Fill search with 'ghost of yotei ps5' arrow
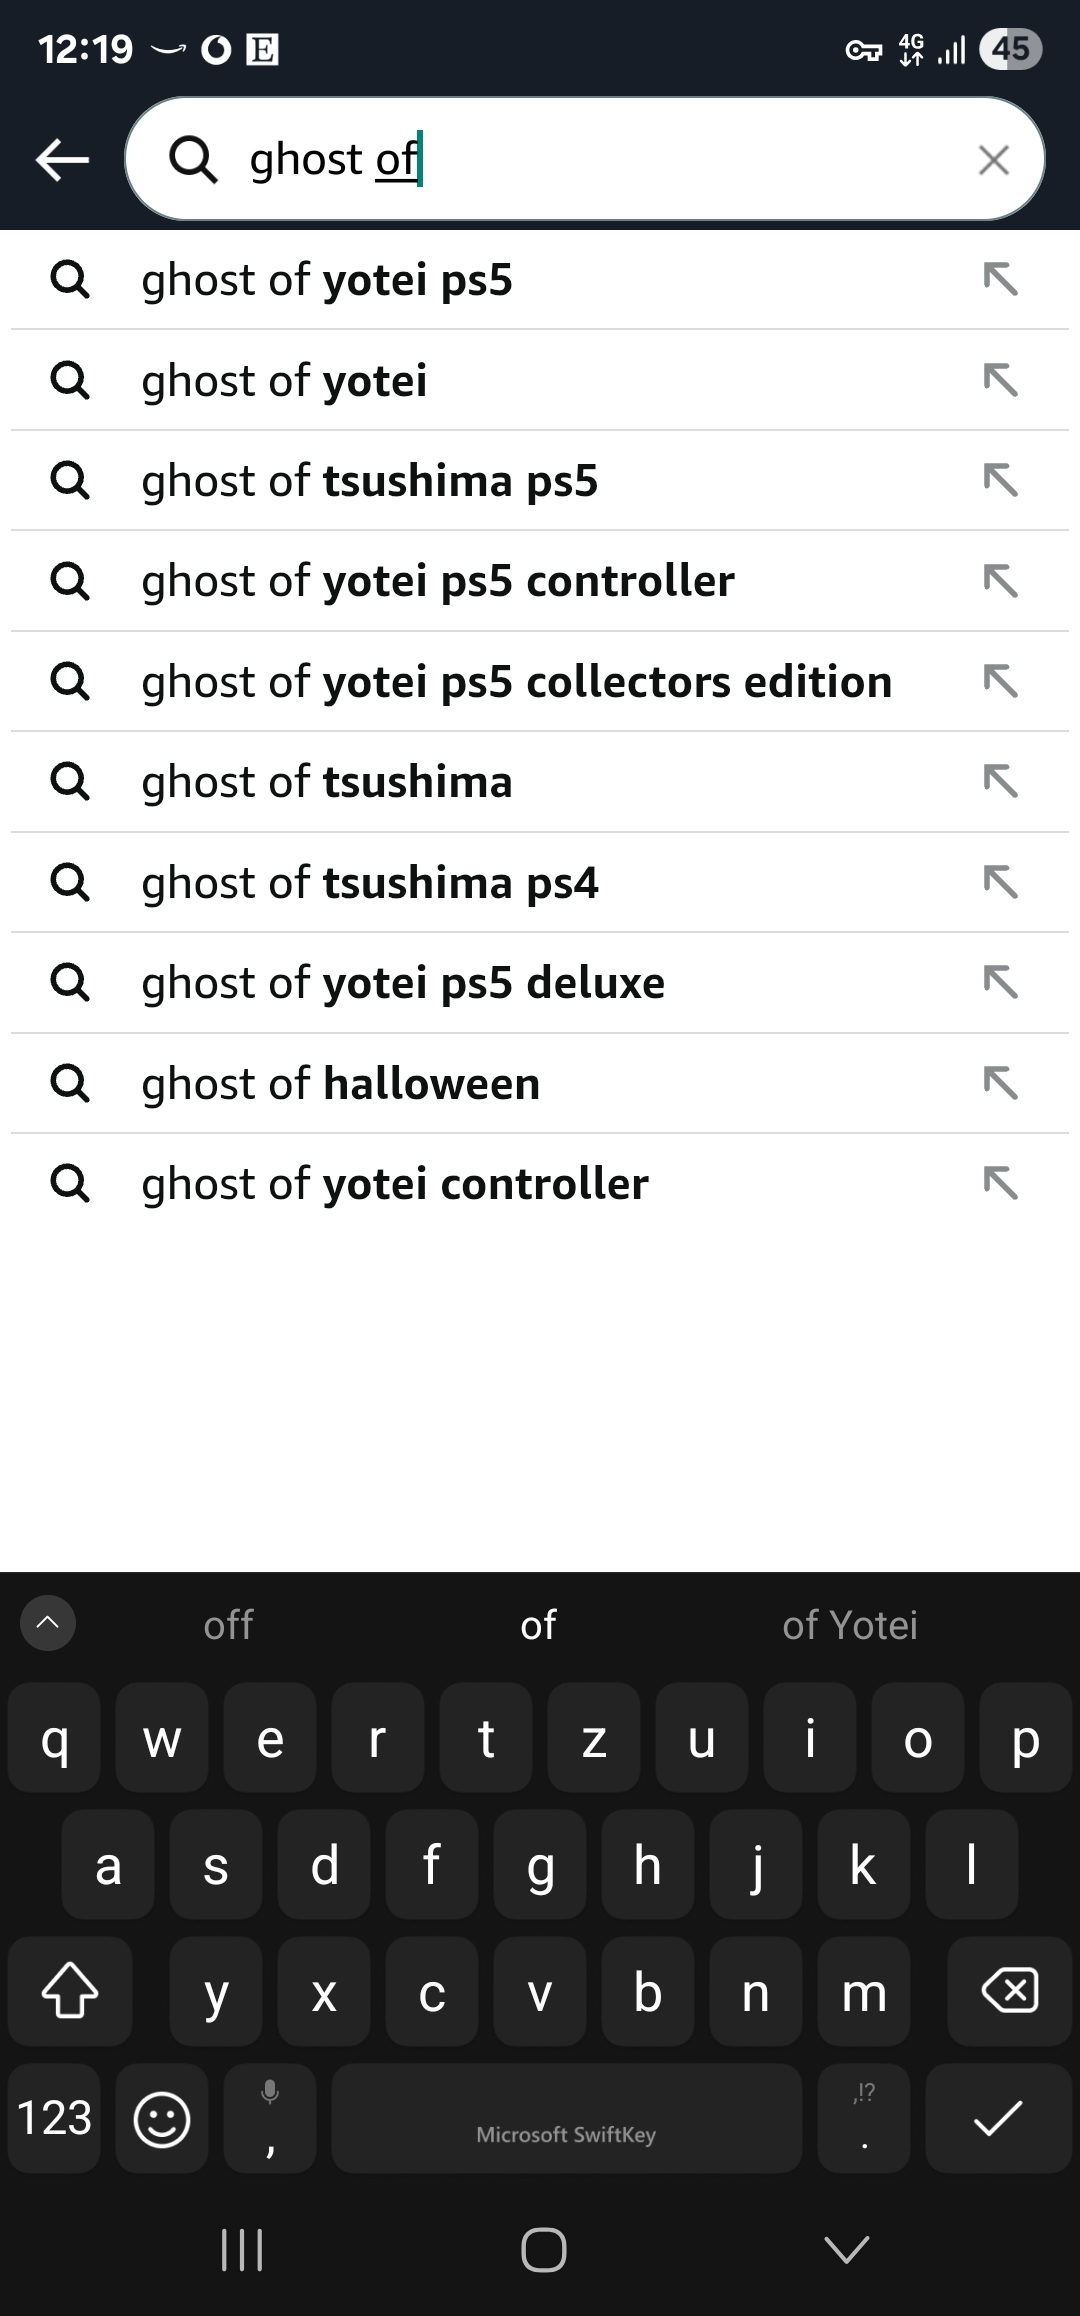The height and width of the screenshot is (2316, 1080). tap(1000, 279)
